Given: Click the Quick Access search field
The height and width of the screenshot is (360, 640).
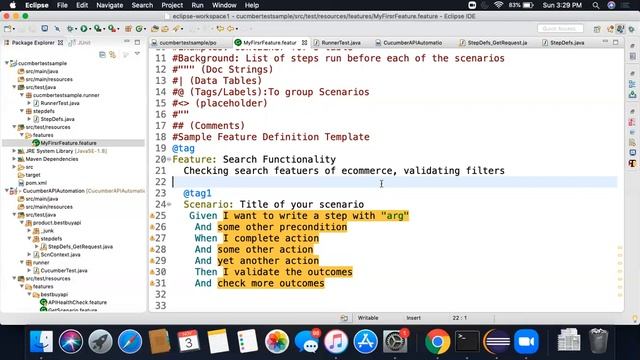Looking at the screenshot, I should [x=560, y=29].
